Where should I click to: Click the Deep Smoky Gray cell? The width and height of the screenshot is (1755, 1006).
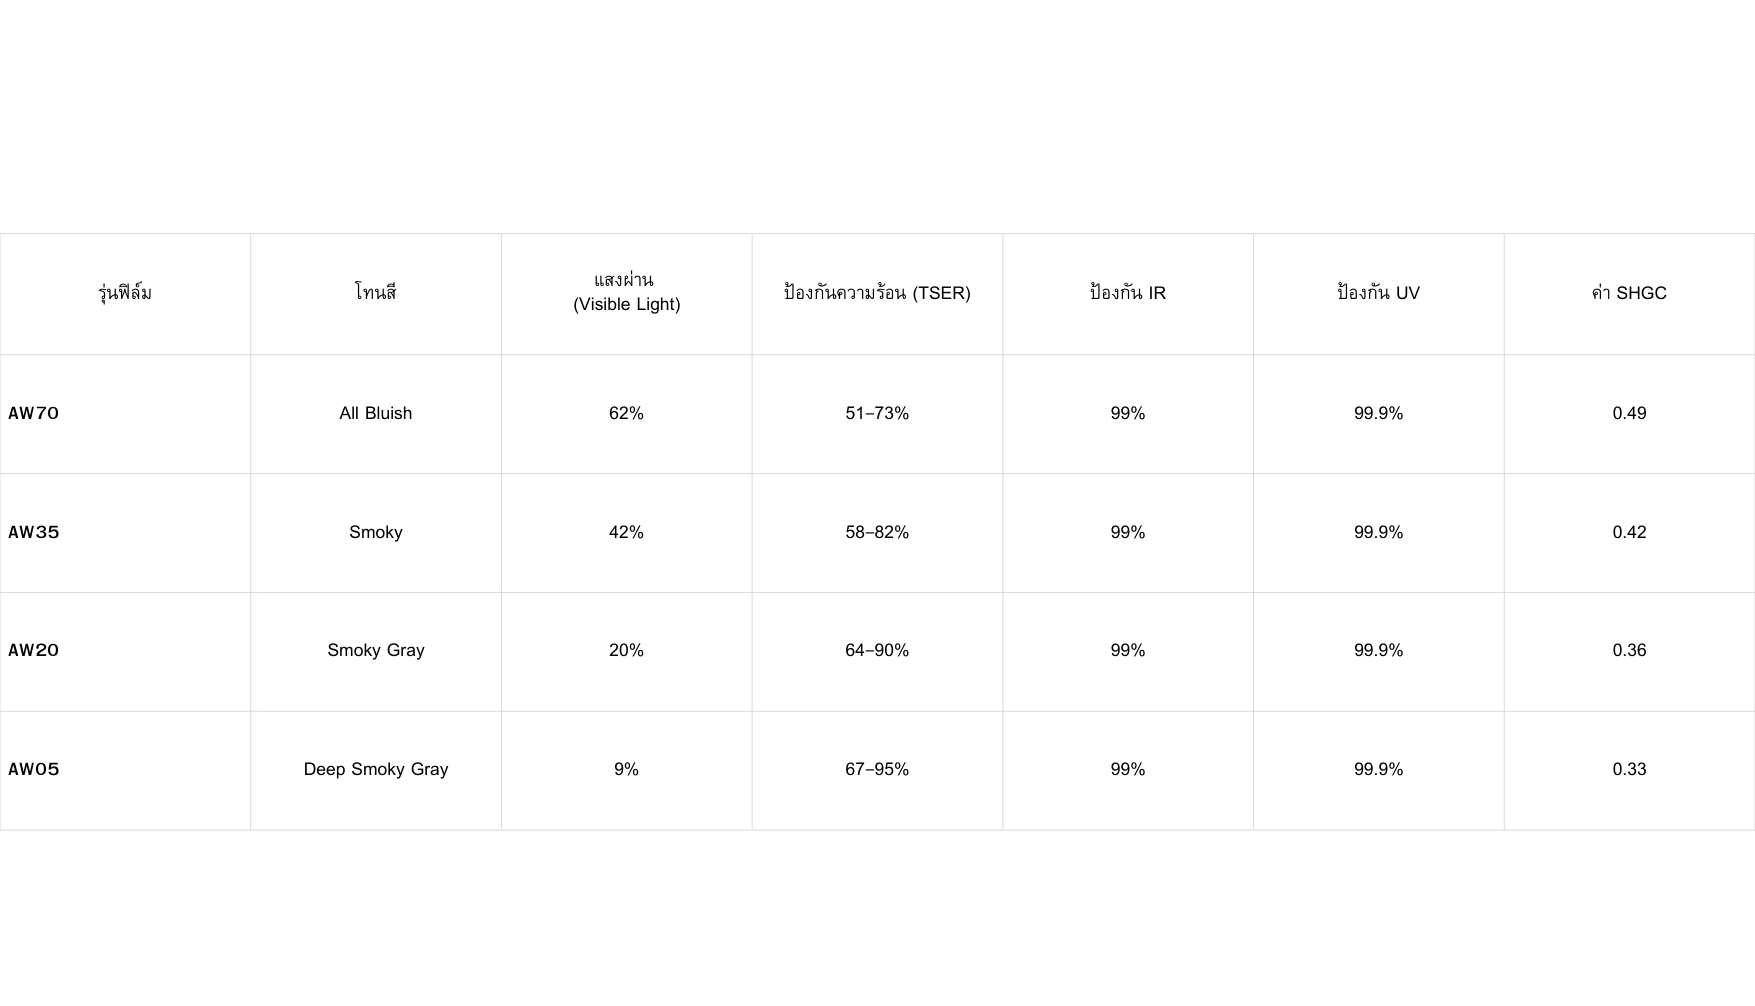pyautogui.click(x=376, y=770)
